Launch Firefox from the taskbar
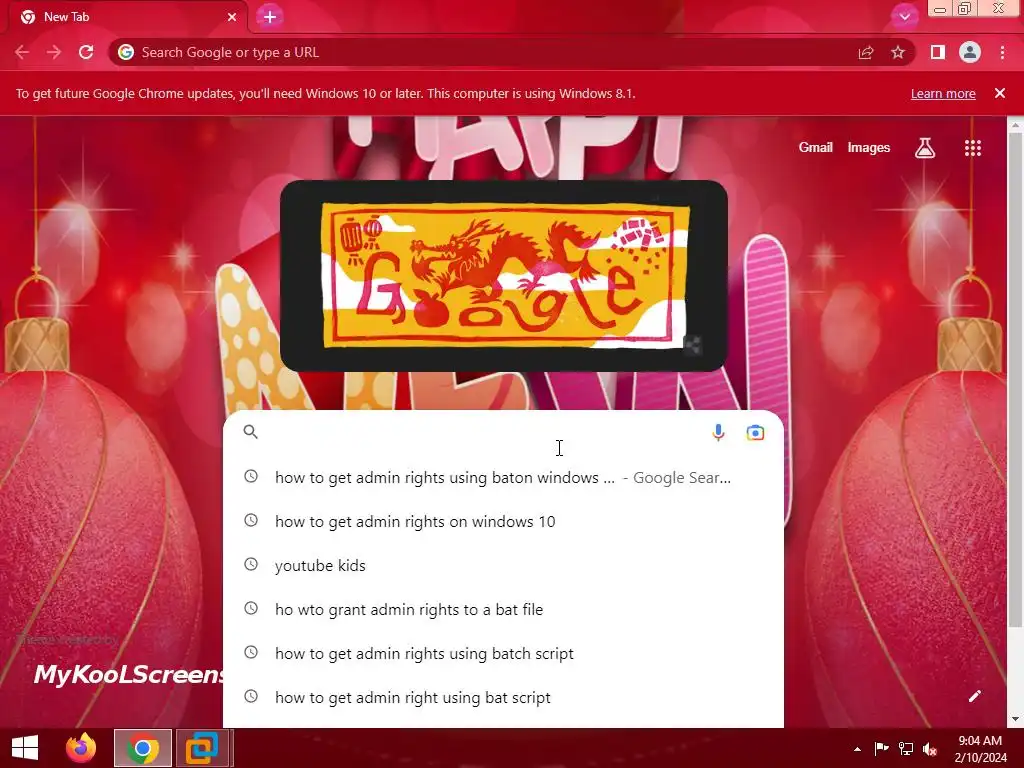 [x=81, y=748]
